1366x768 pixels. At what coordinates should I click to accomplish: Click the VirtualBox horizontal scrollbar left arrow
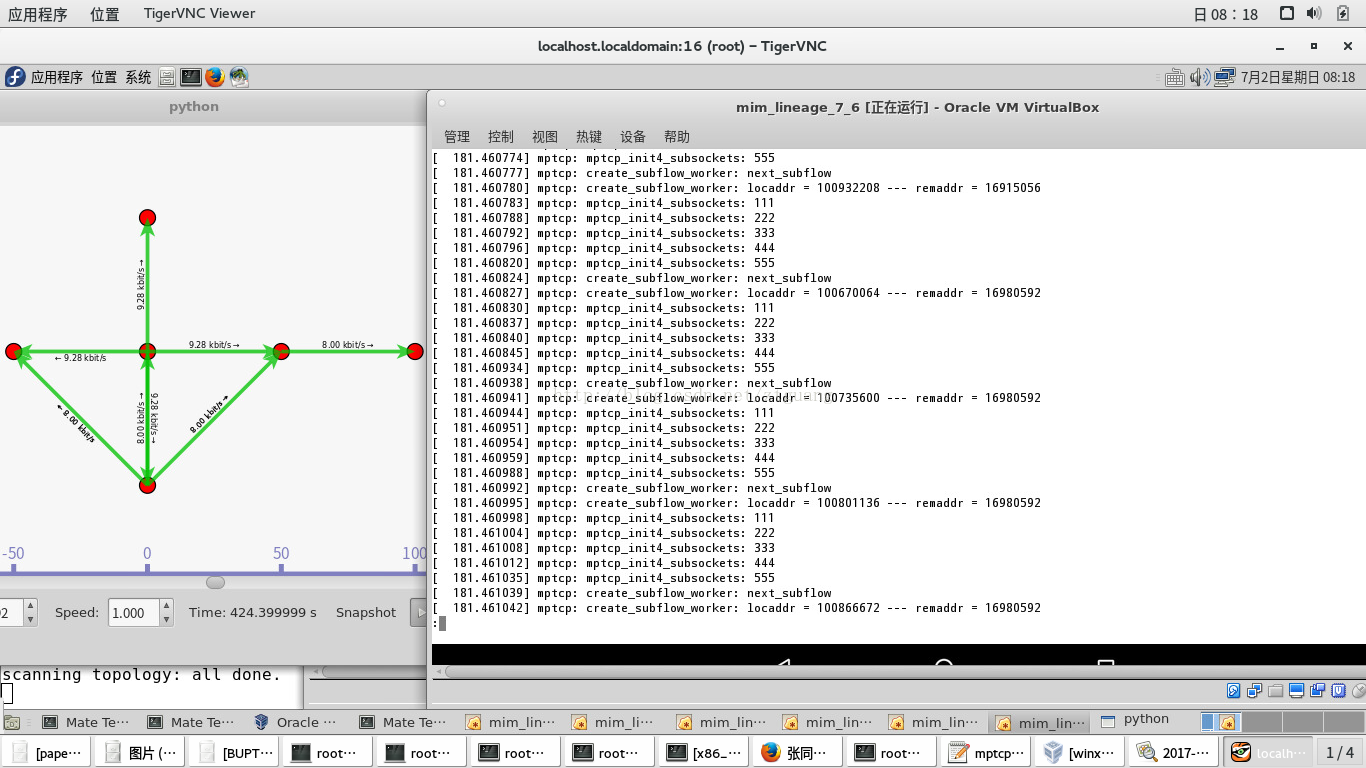point(438,672)
